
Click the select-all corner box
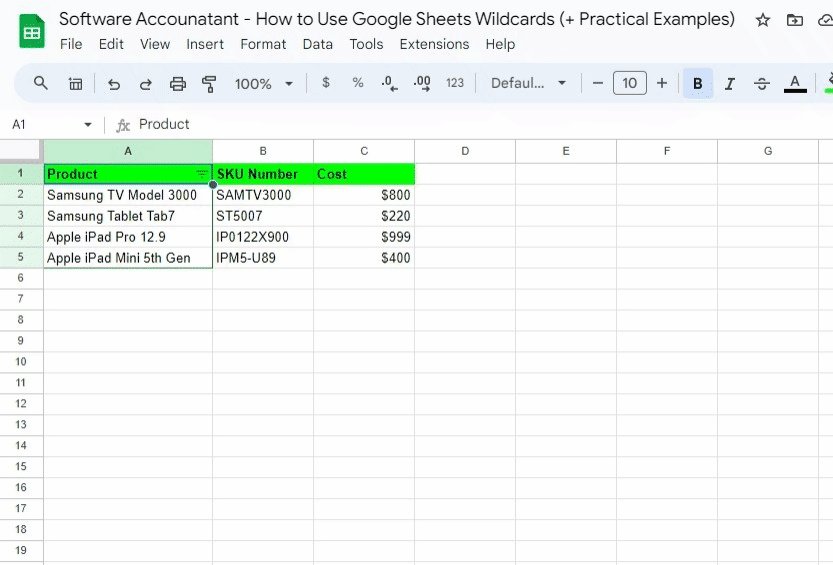21,151
